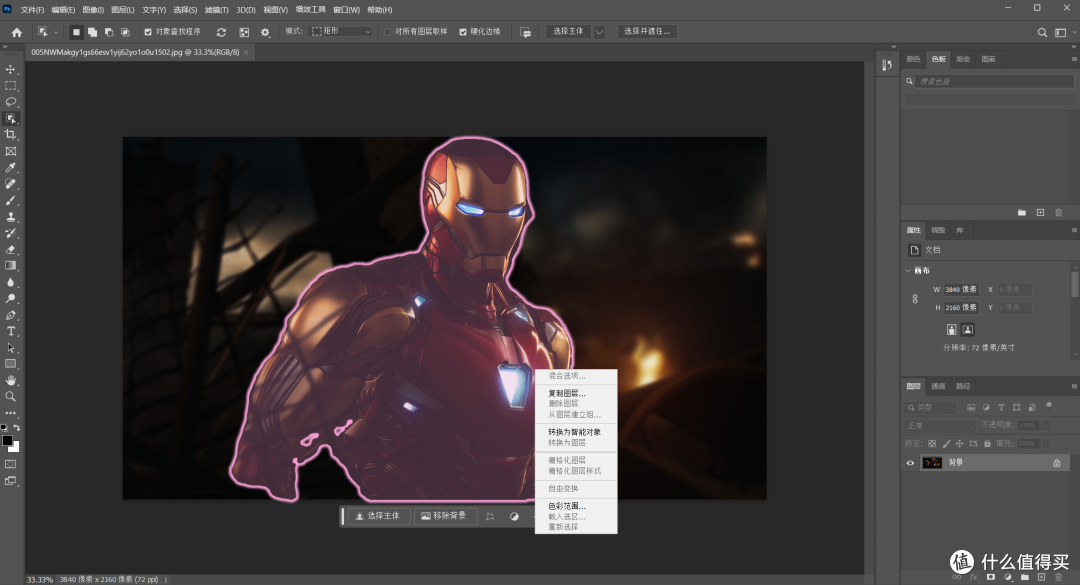Choose 色彩范围... from context menu

point(567,506)
